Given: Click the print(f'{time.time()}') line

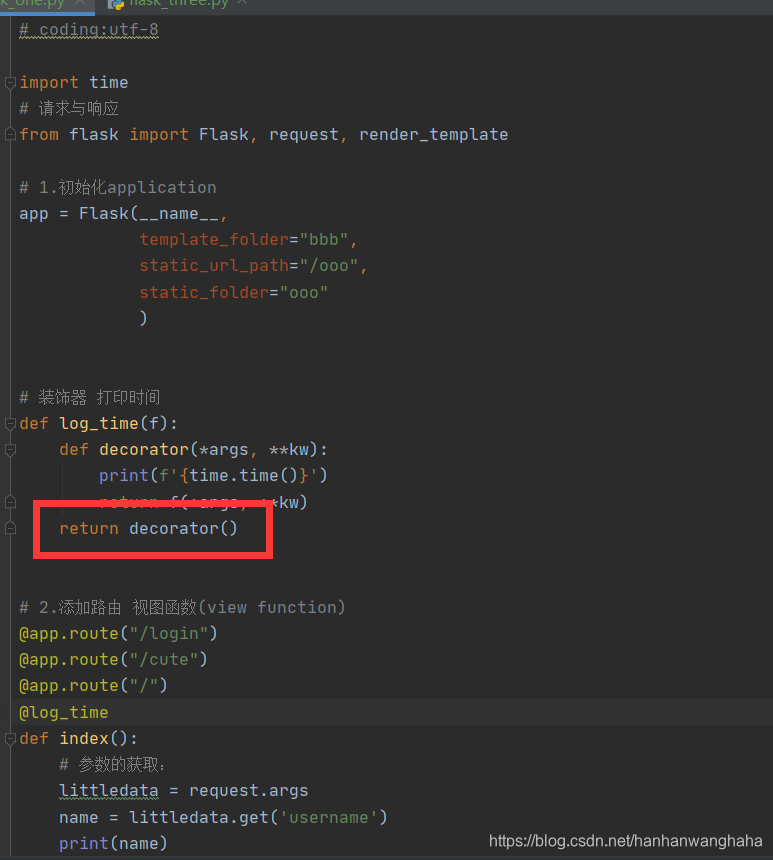Looking at the screenshot, I should [x=213, y=476].
